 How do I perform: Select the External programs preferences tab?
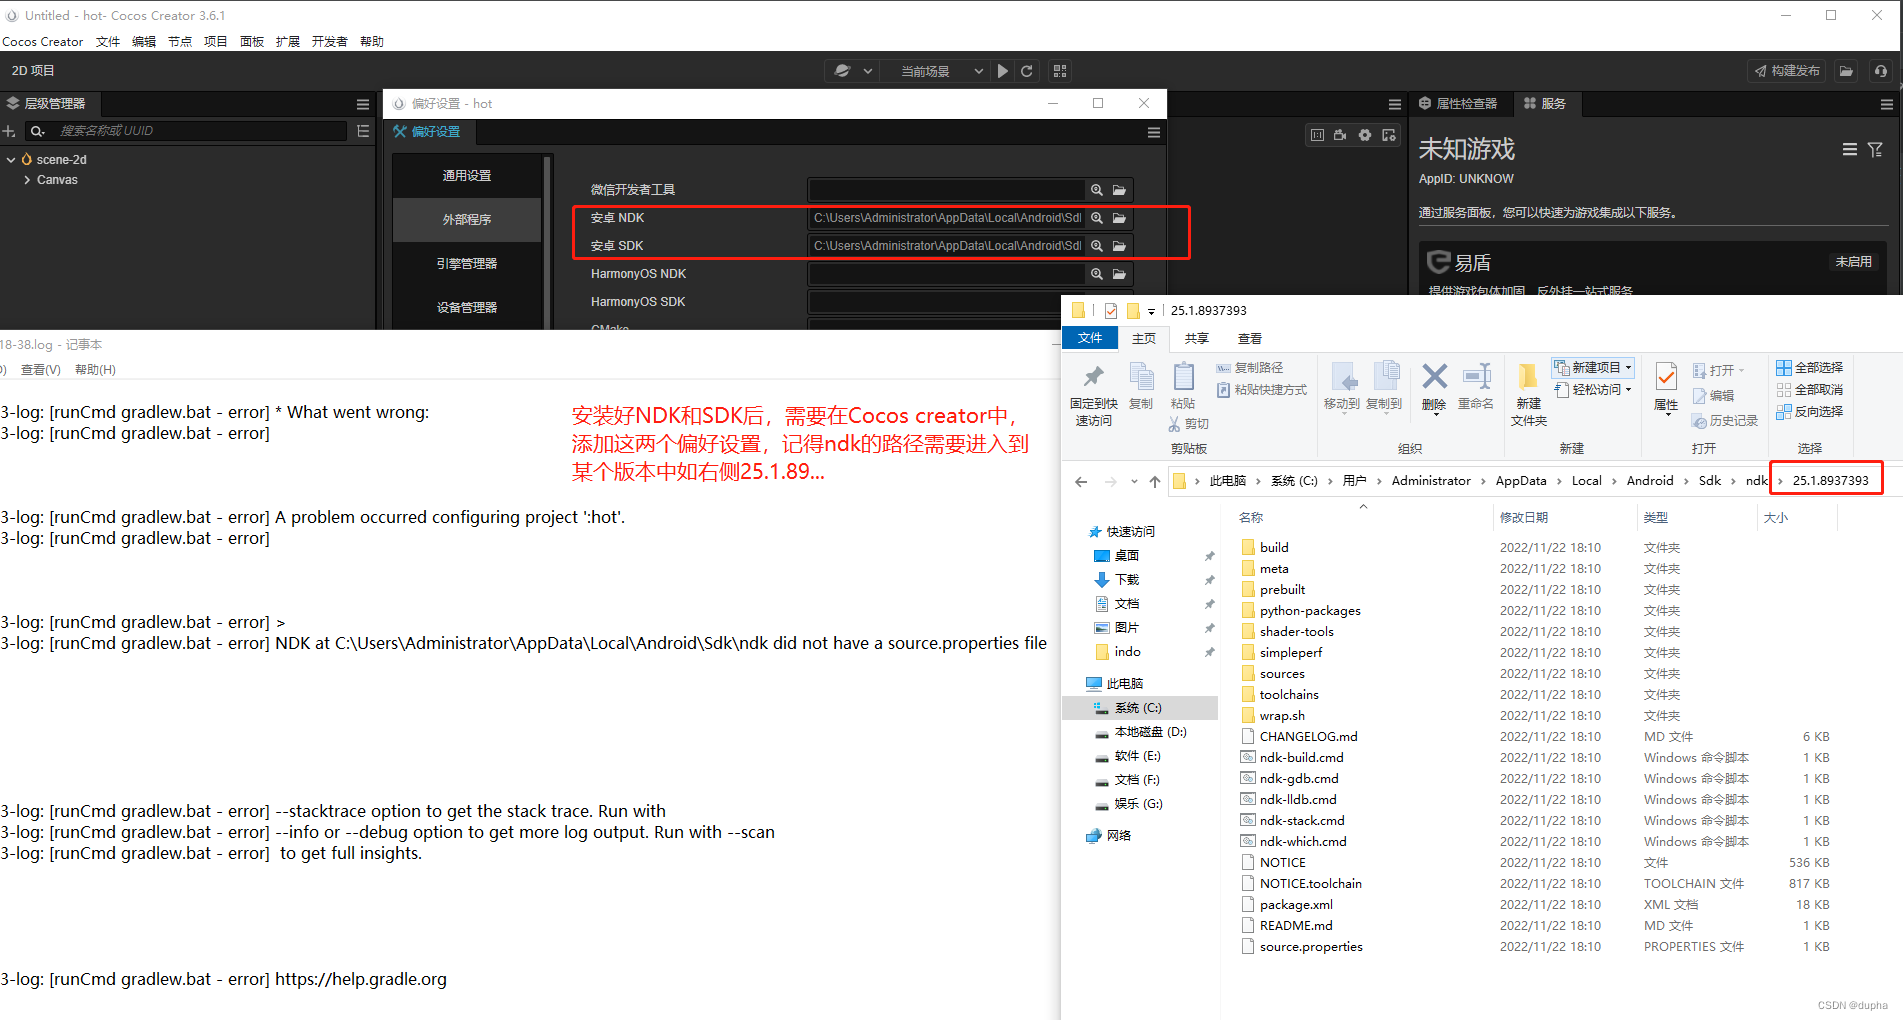pos(467,220)
